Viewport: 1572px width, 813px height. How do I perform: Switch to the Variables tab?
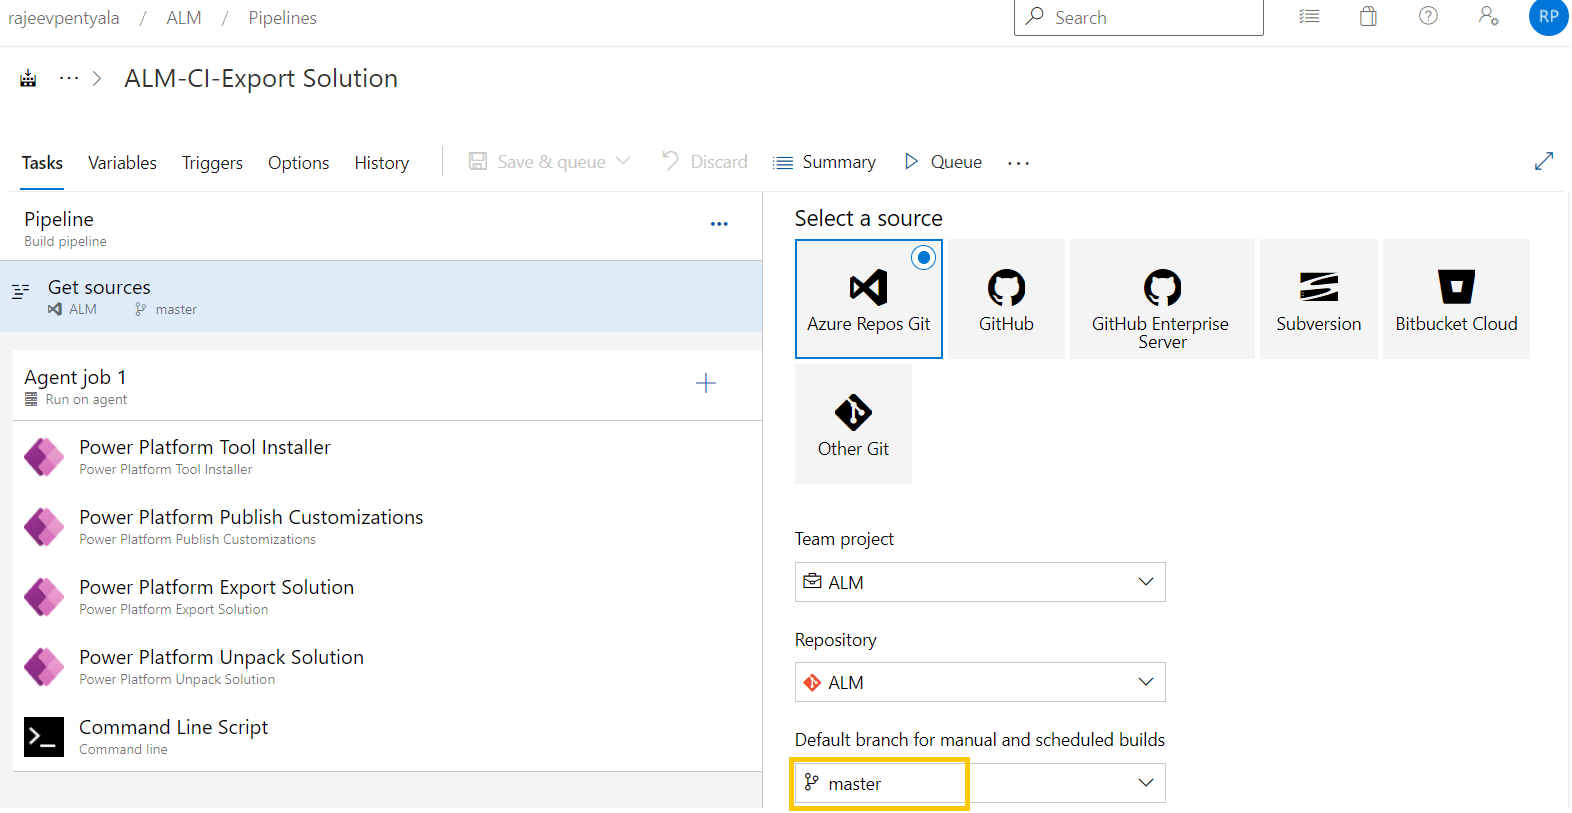pos(122,162)
